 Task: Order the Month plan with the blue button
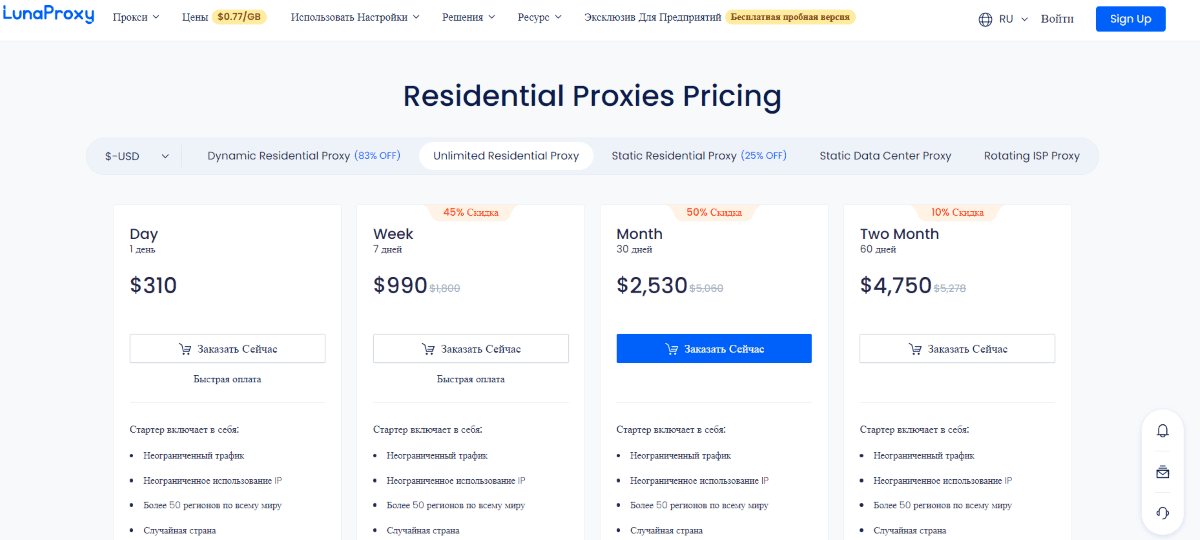pos(714,348)
